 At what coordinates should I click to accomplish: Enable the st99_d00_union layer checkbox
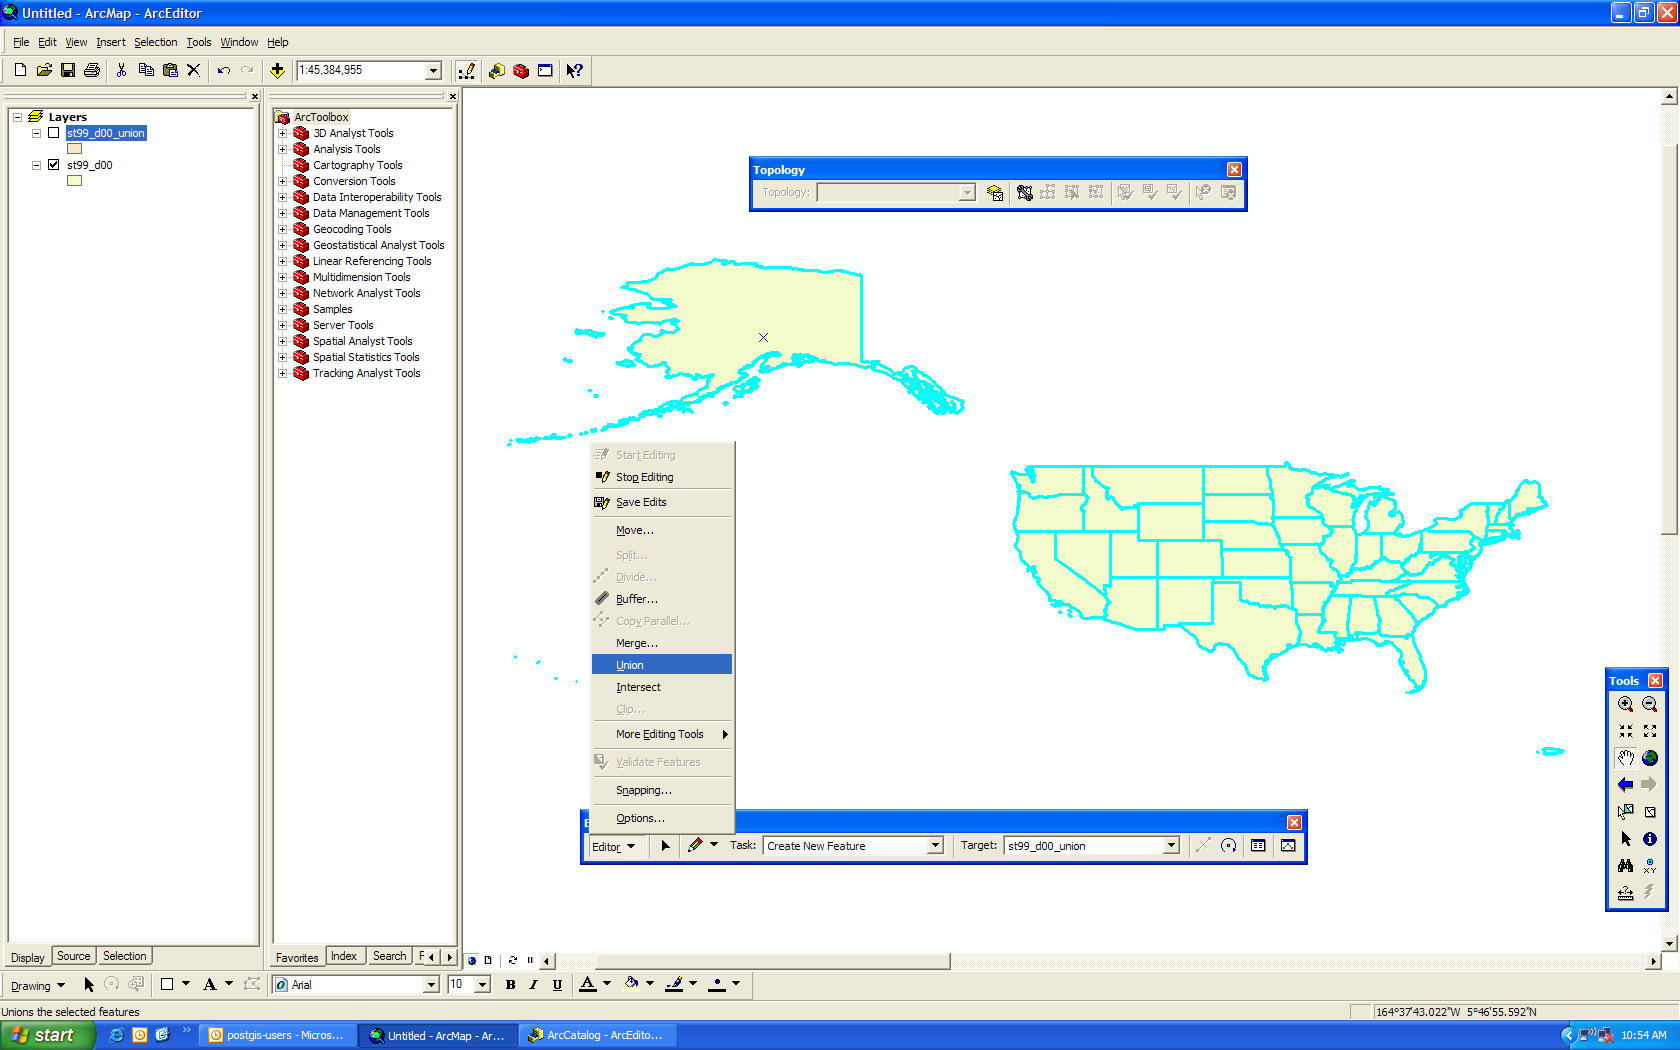[54, 133]
